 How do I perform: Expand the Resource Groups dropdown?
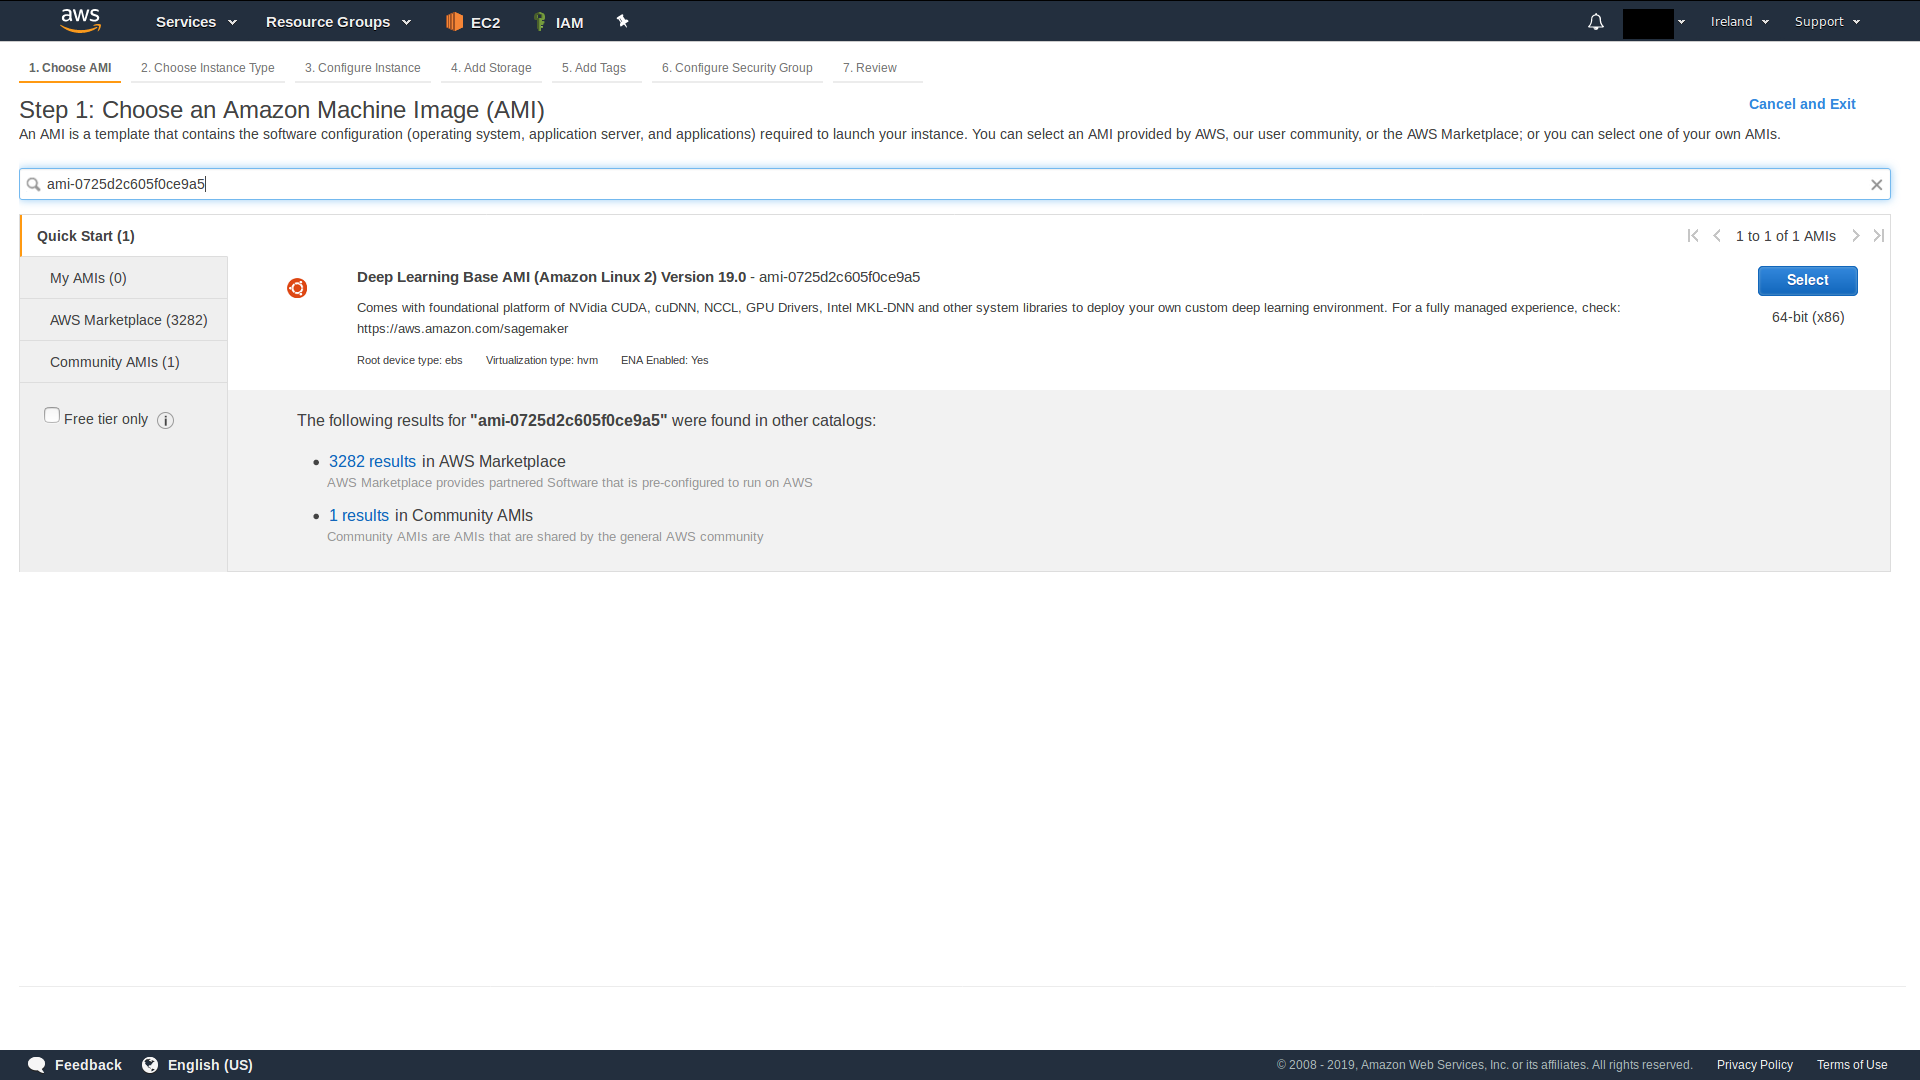click(x=336, y=21)
